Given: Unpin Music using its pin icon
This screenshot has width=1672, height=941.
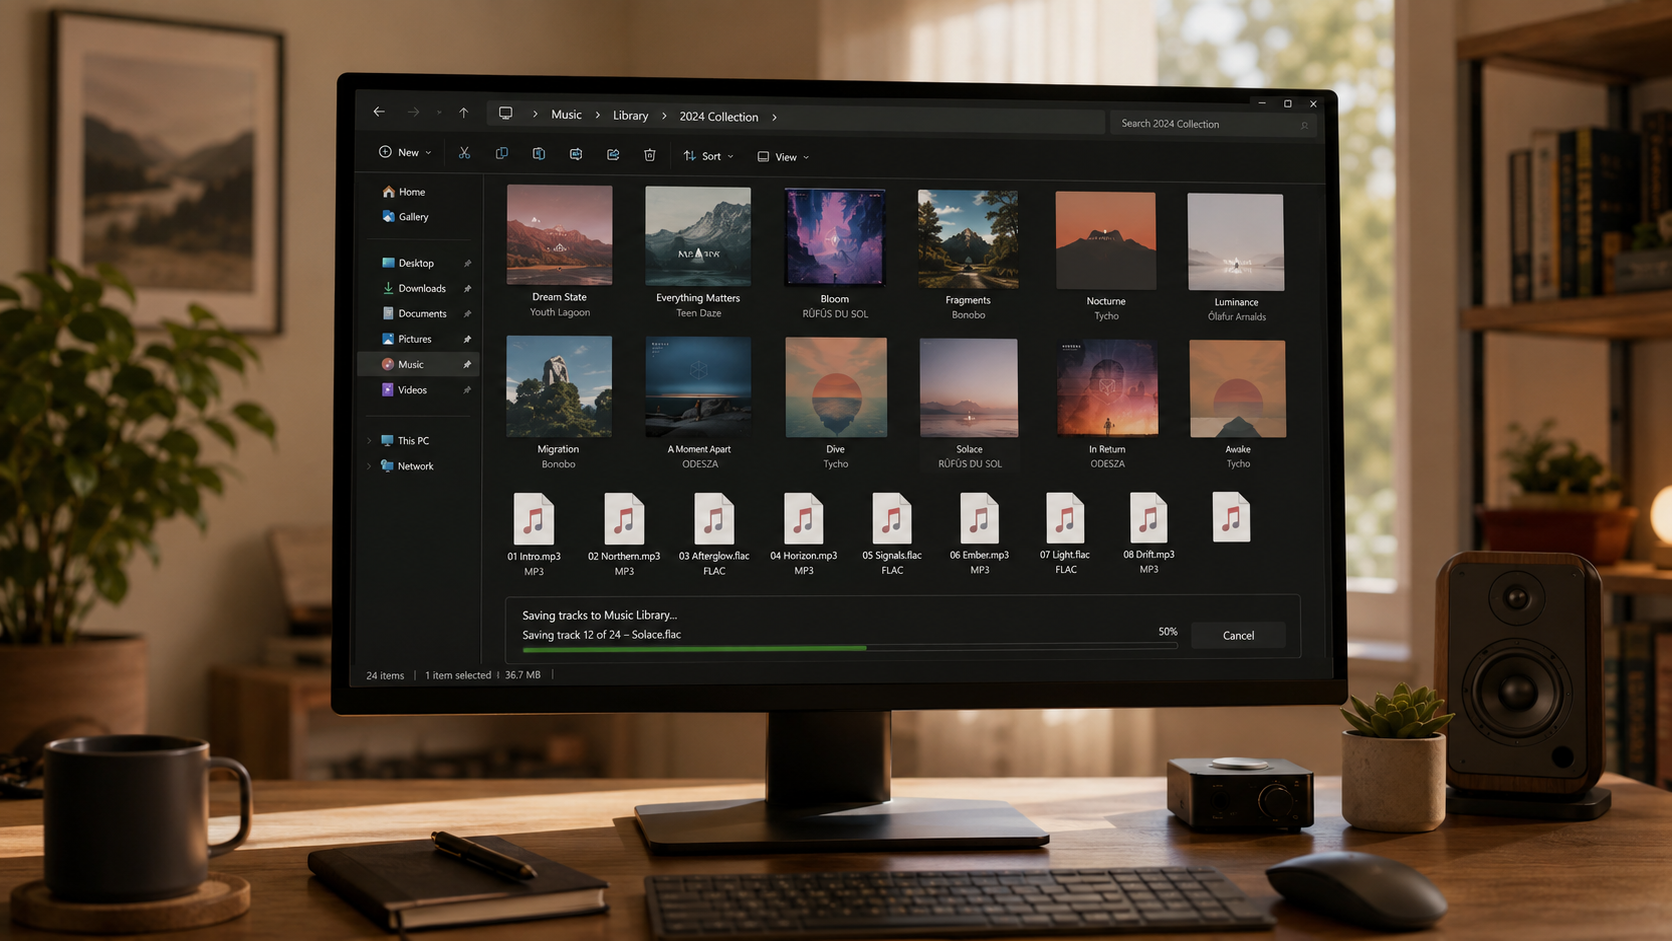Looking at the screenshot, I should click(x=467, y=365).
